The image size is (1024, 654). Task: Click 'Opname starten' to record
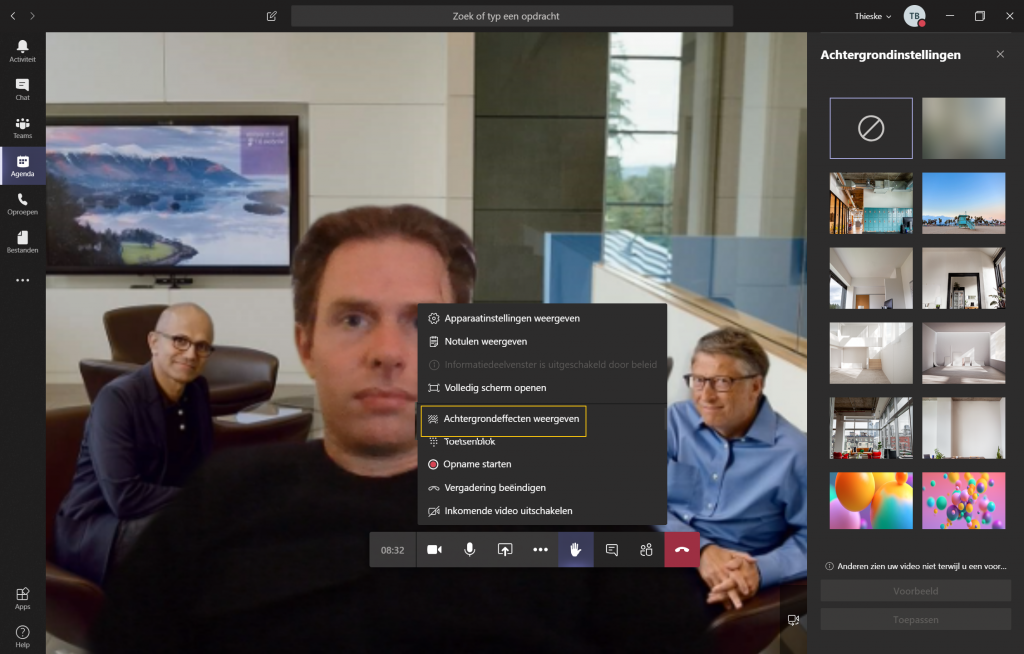(542, 464)
